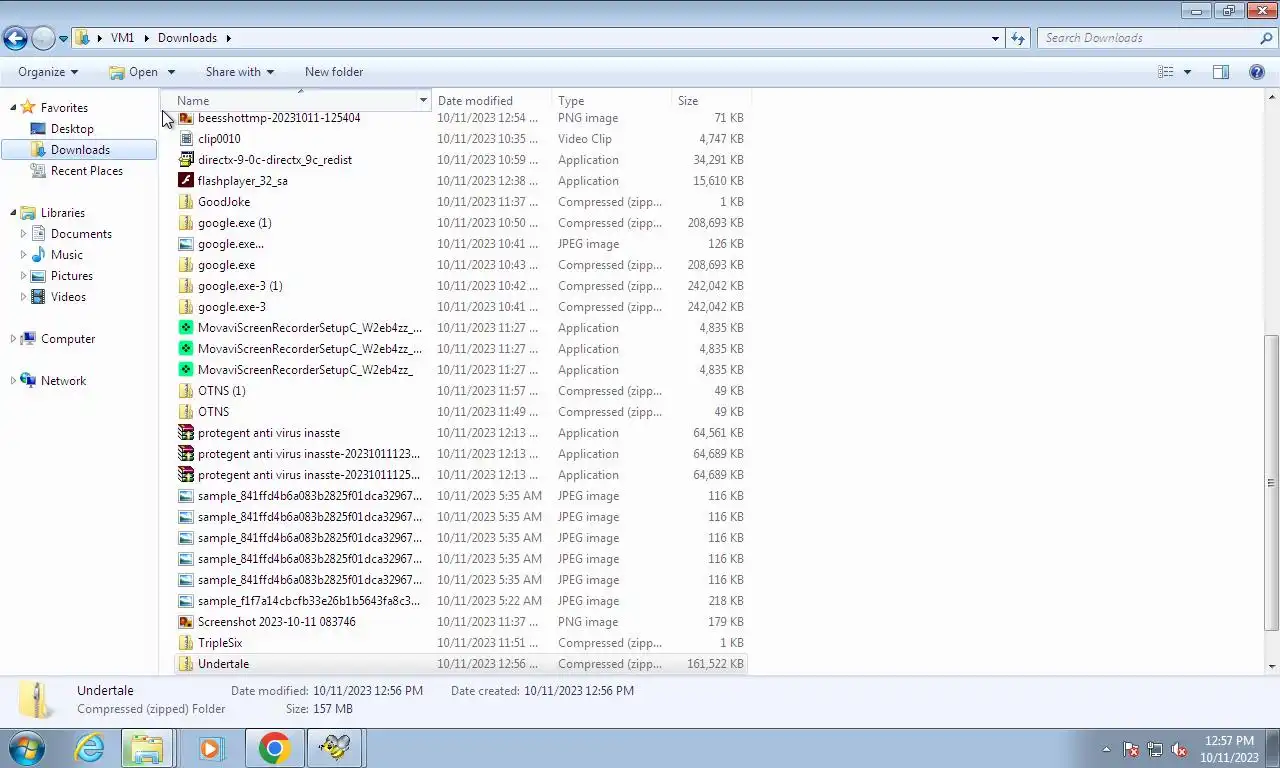
Task: Select the file named OTNS
Action: pyautogui.click(x=213, y=412)
